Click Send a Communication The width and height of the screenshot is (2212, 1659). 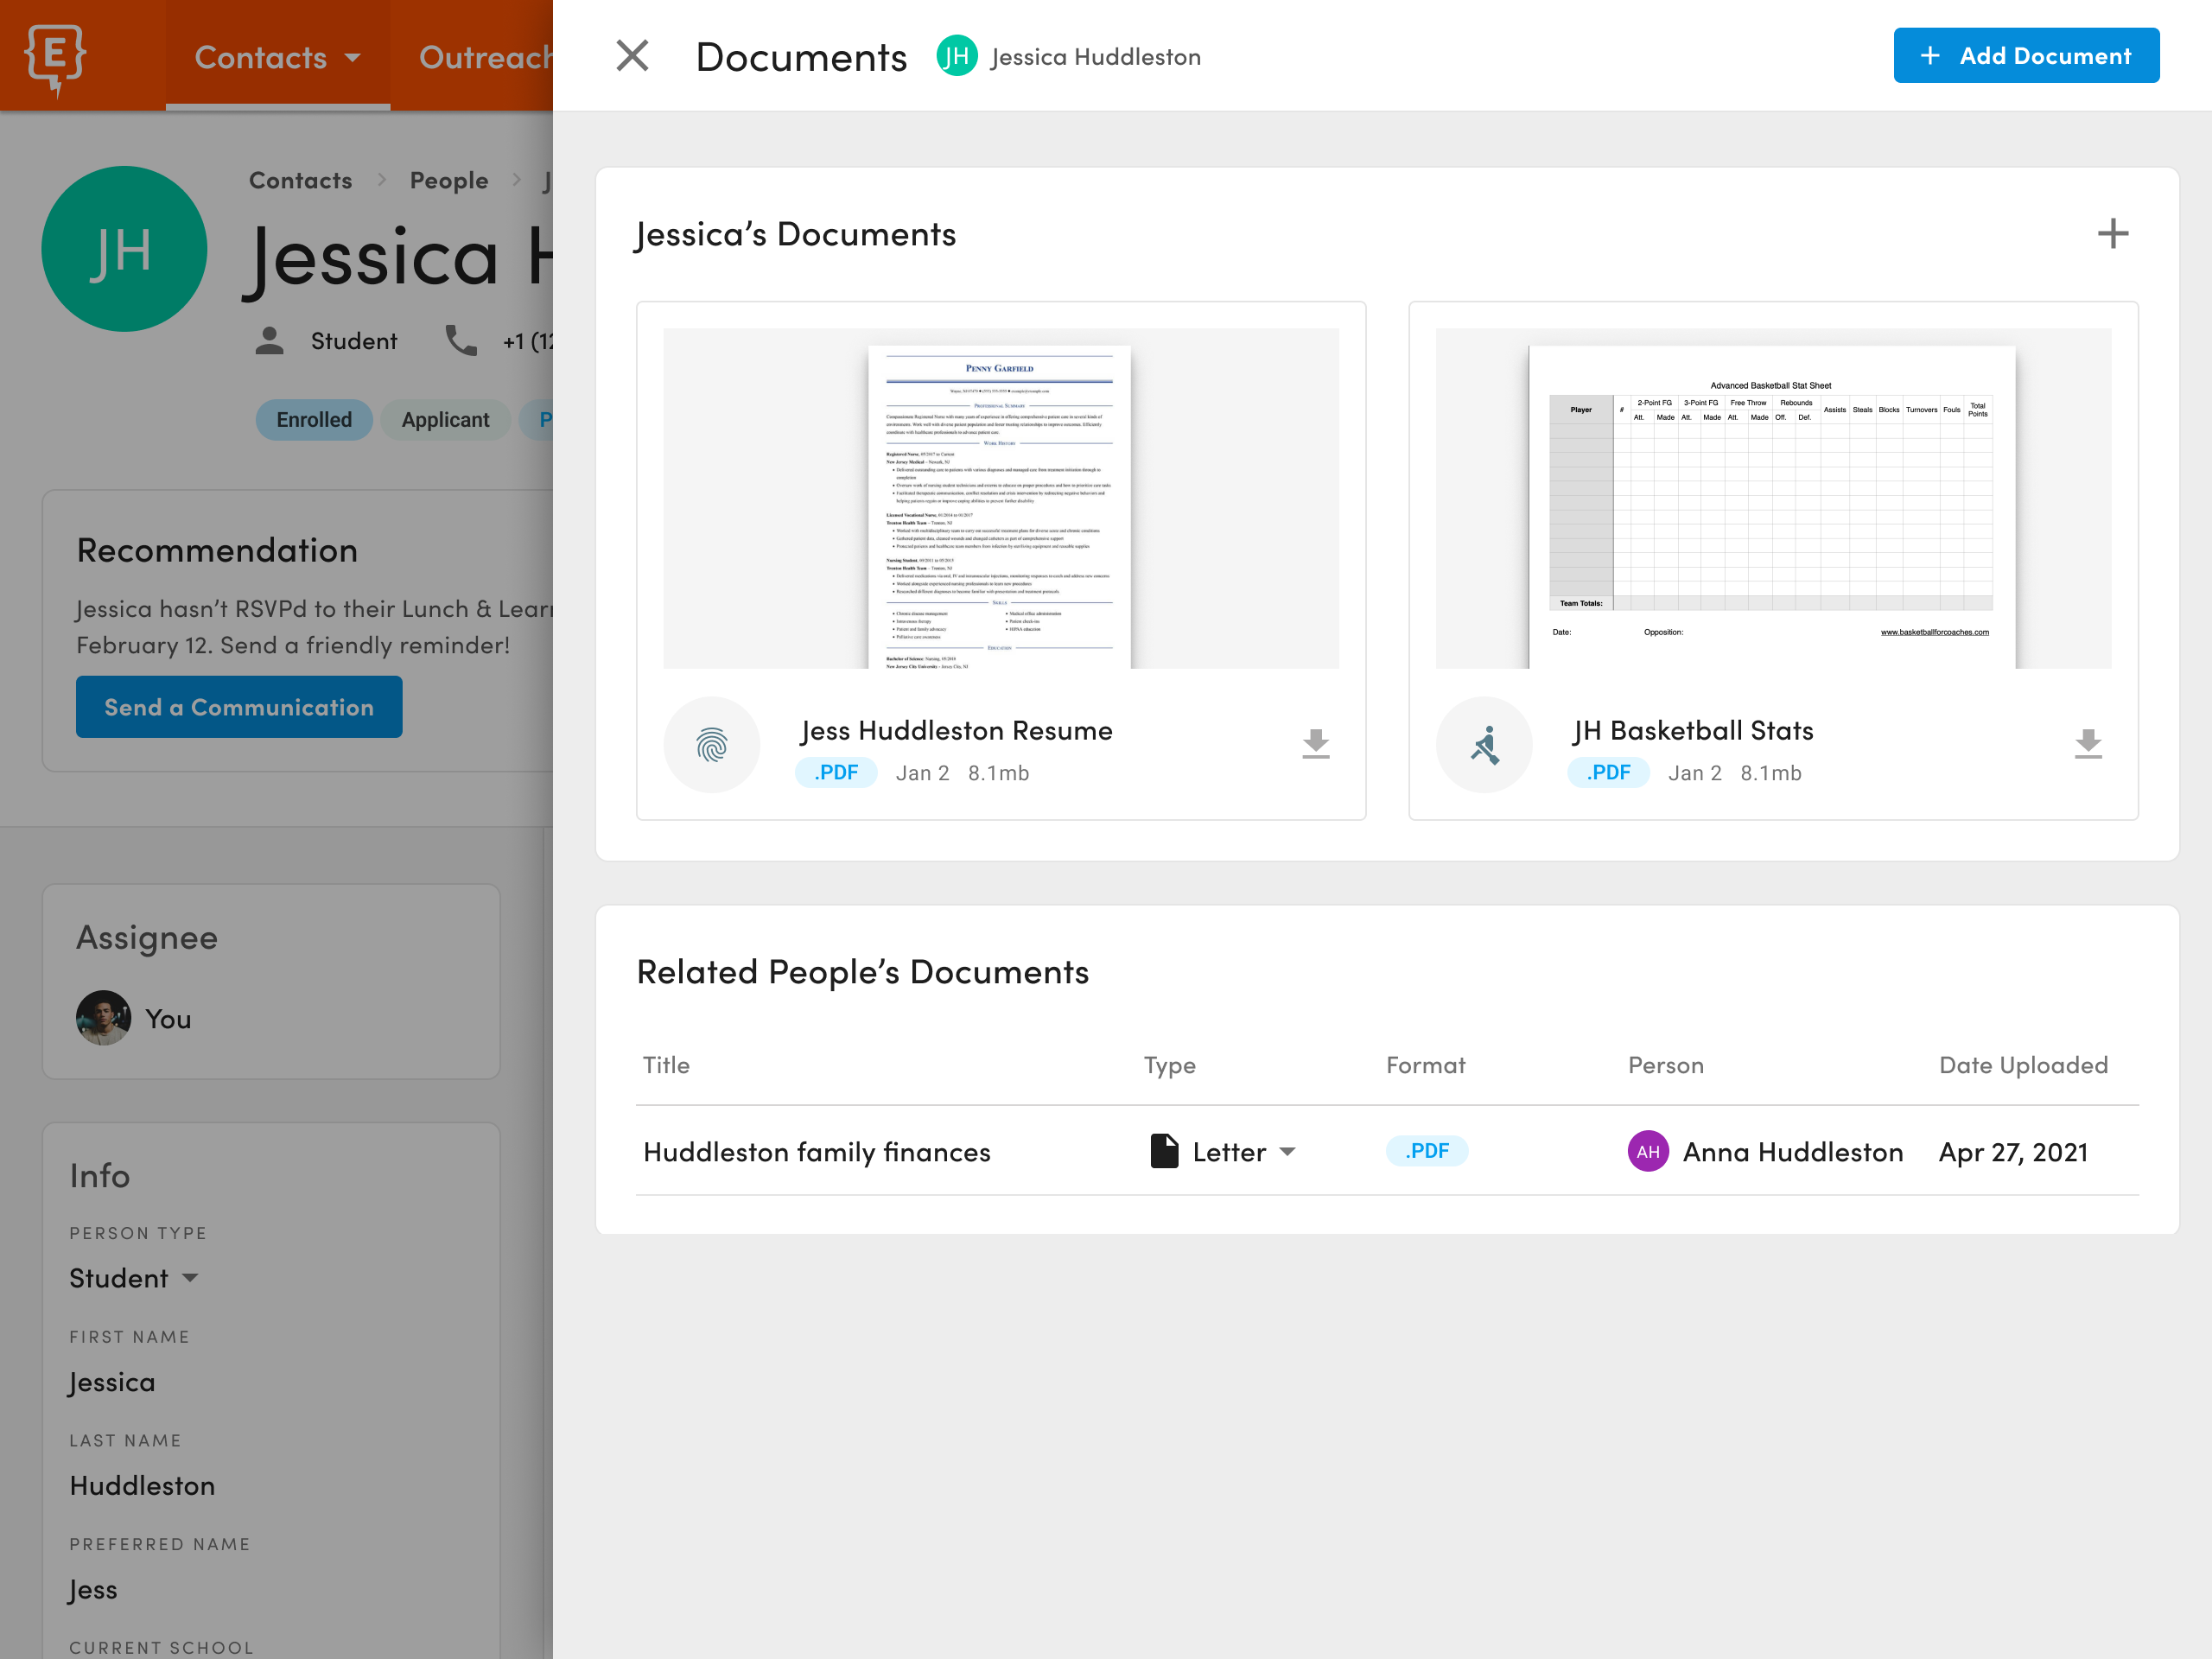point(239,706)
